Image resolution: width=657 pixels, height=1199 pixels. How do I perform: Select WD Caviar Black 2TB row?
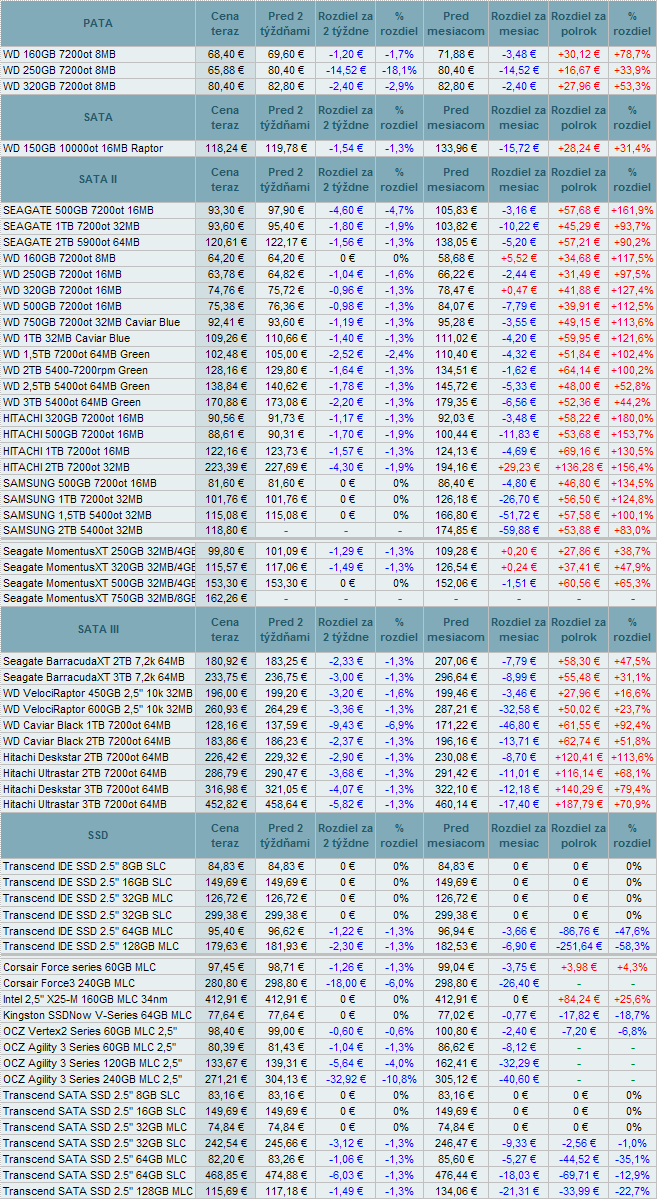pyautogui.click(x=328, y=741)
